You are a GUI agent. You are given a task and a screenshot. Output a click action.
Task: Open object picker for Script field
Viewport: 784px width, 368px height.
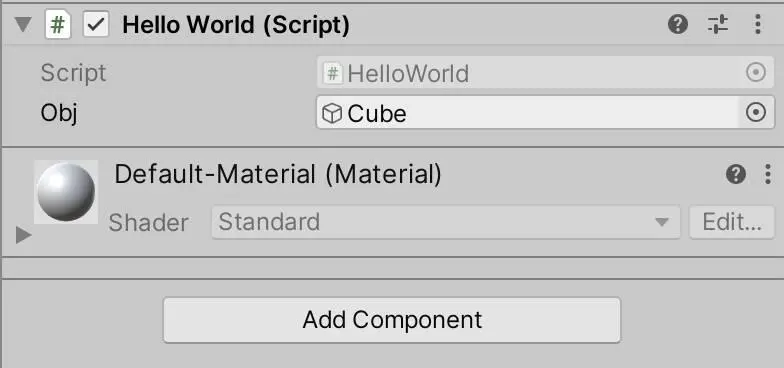(x=756, y=74)
